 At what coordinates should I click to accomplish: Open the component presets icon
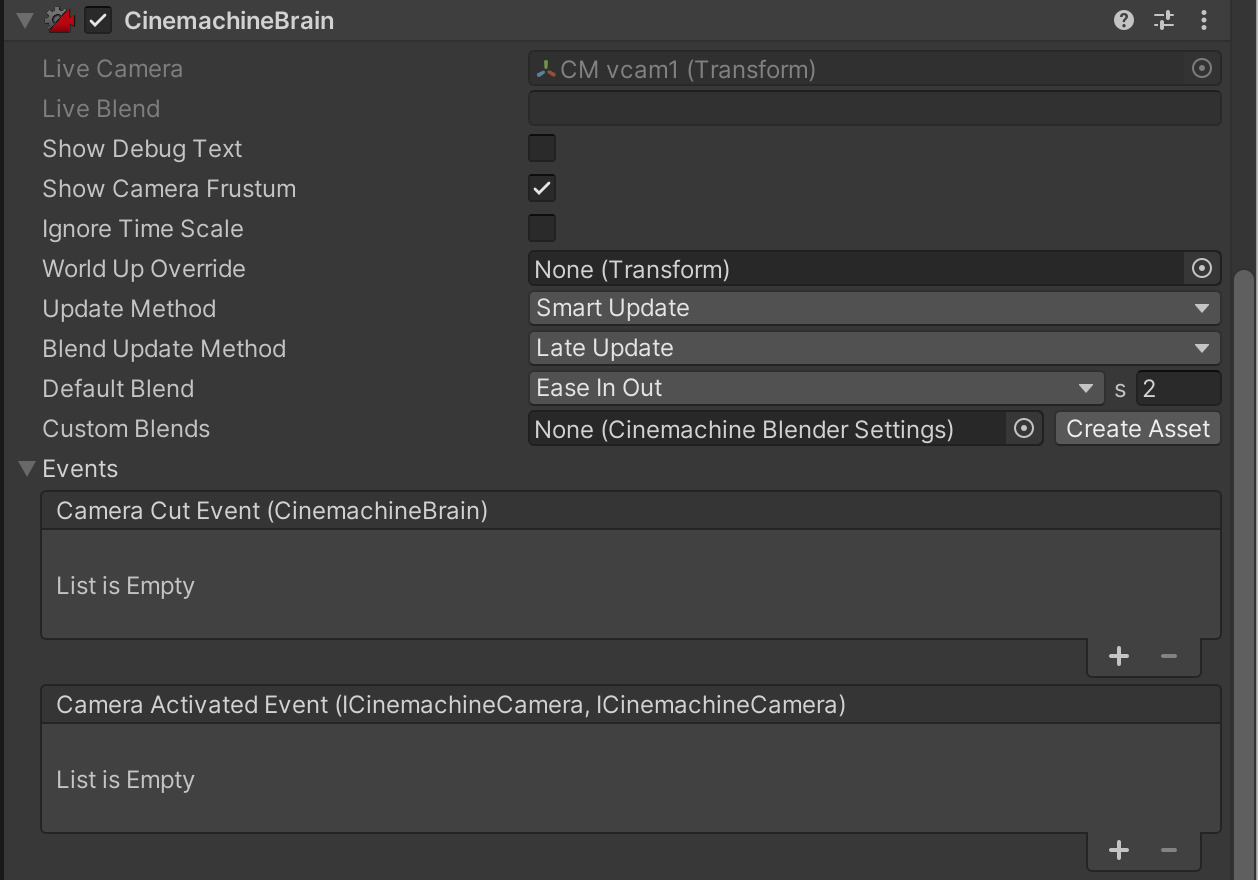click(1164, 20)
